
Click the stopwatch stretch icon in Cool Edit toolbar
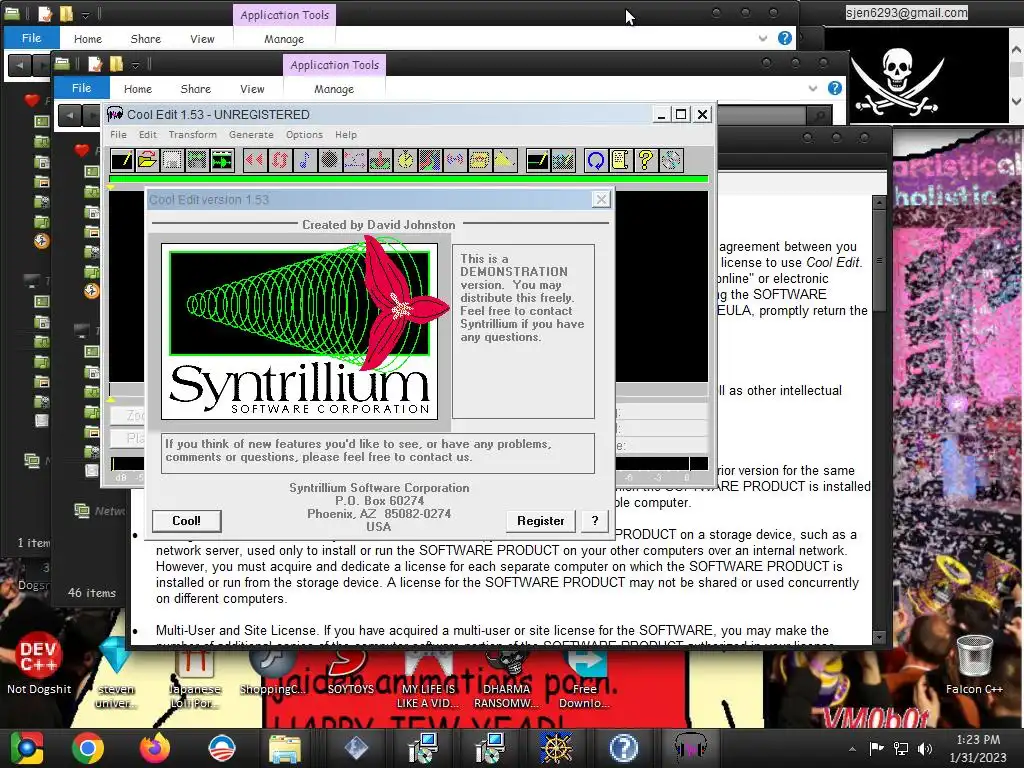tap(405, 160)
